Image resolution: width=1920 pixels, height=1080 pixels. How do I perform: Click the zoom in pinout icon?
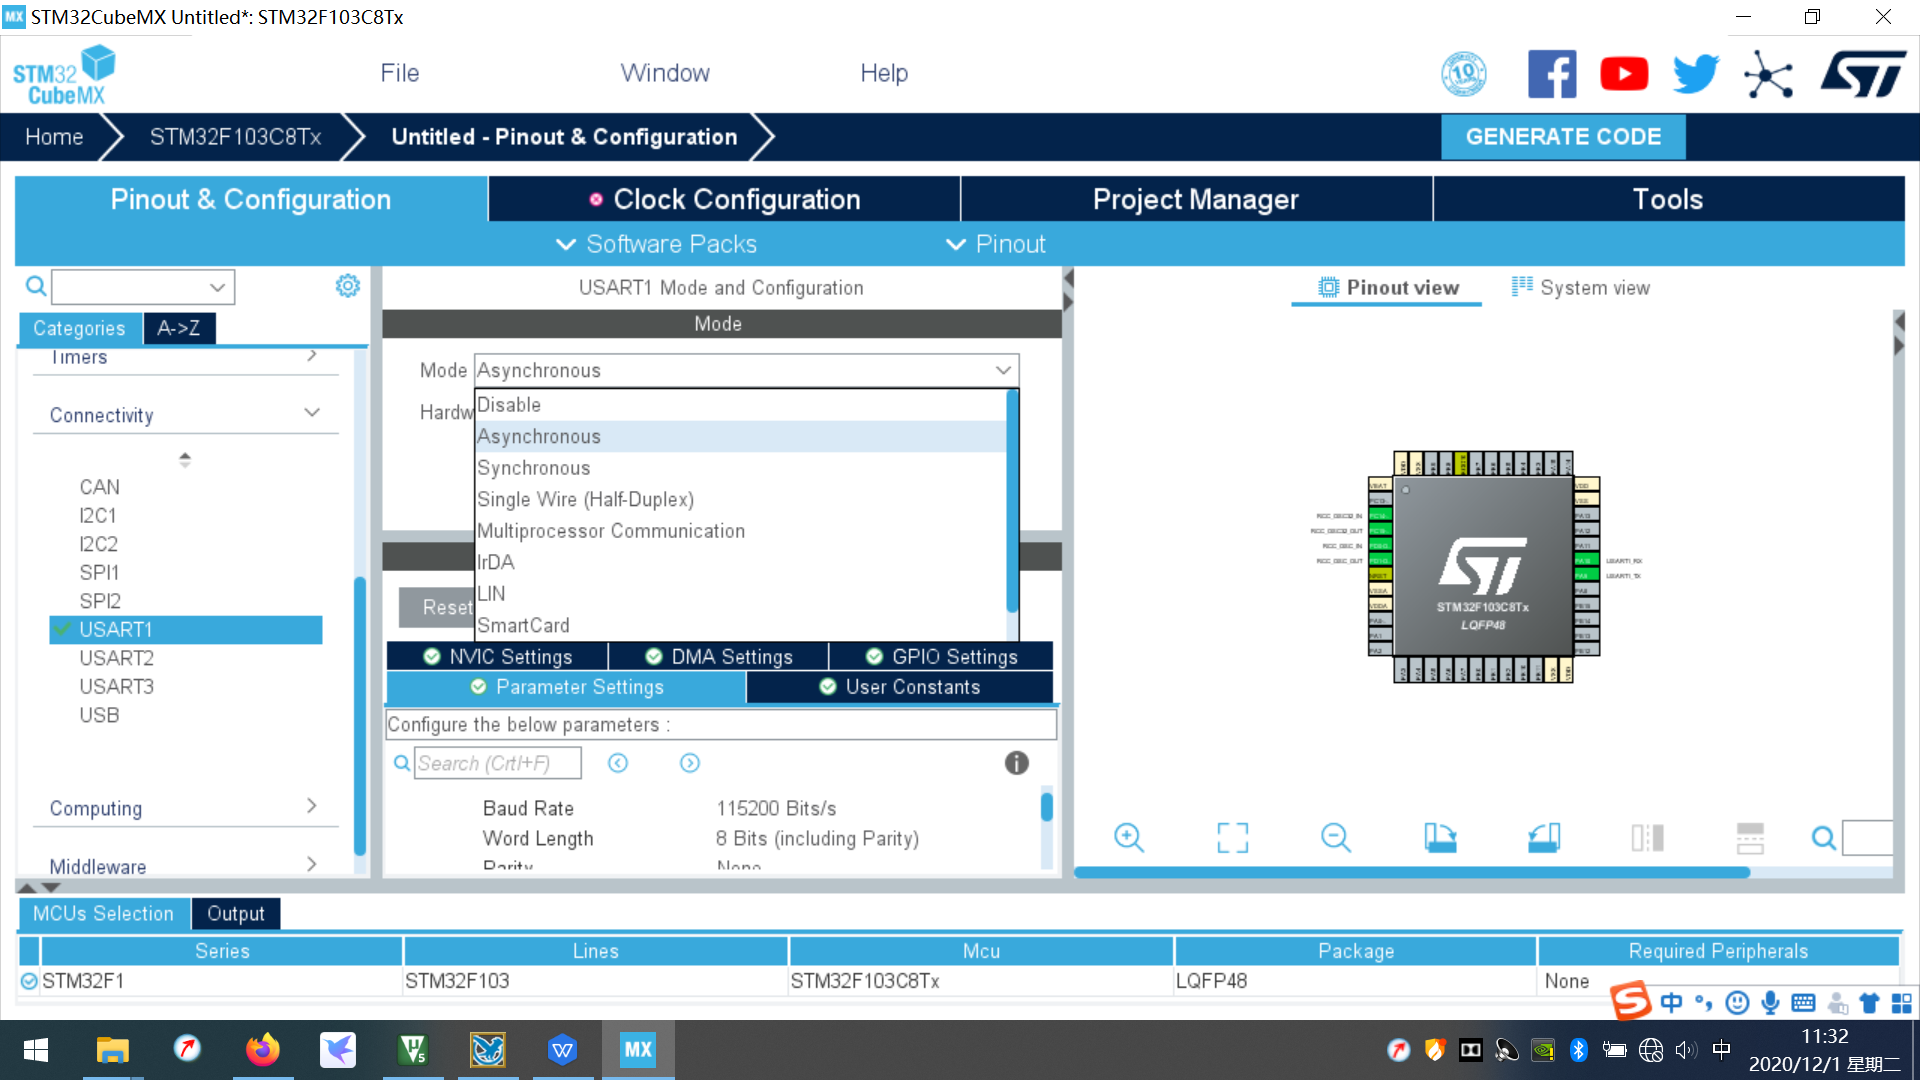1129,838
